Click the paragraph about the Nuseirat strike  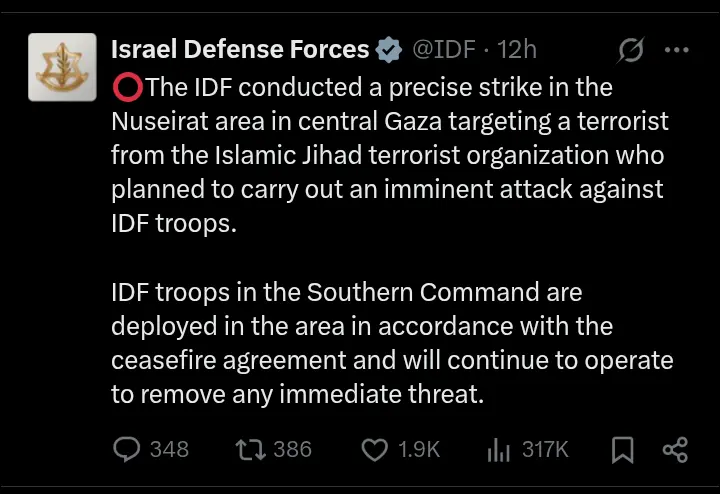388,155
